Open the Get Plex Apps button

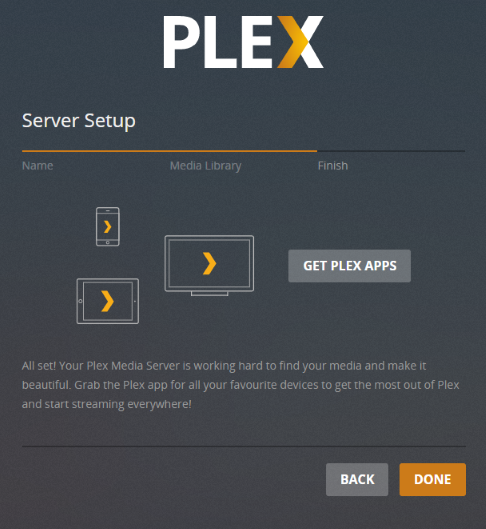[x=349, y=266]
